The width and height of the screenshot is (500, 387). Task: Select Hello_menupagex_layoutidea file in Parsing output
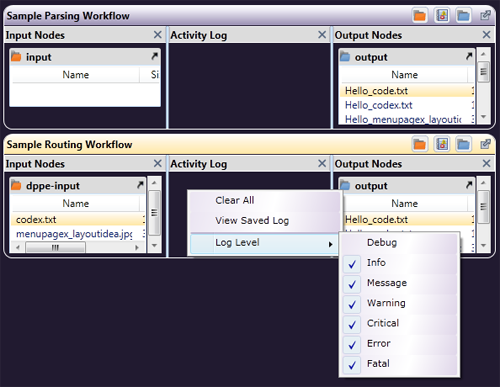407,119
